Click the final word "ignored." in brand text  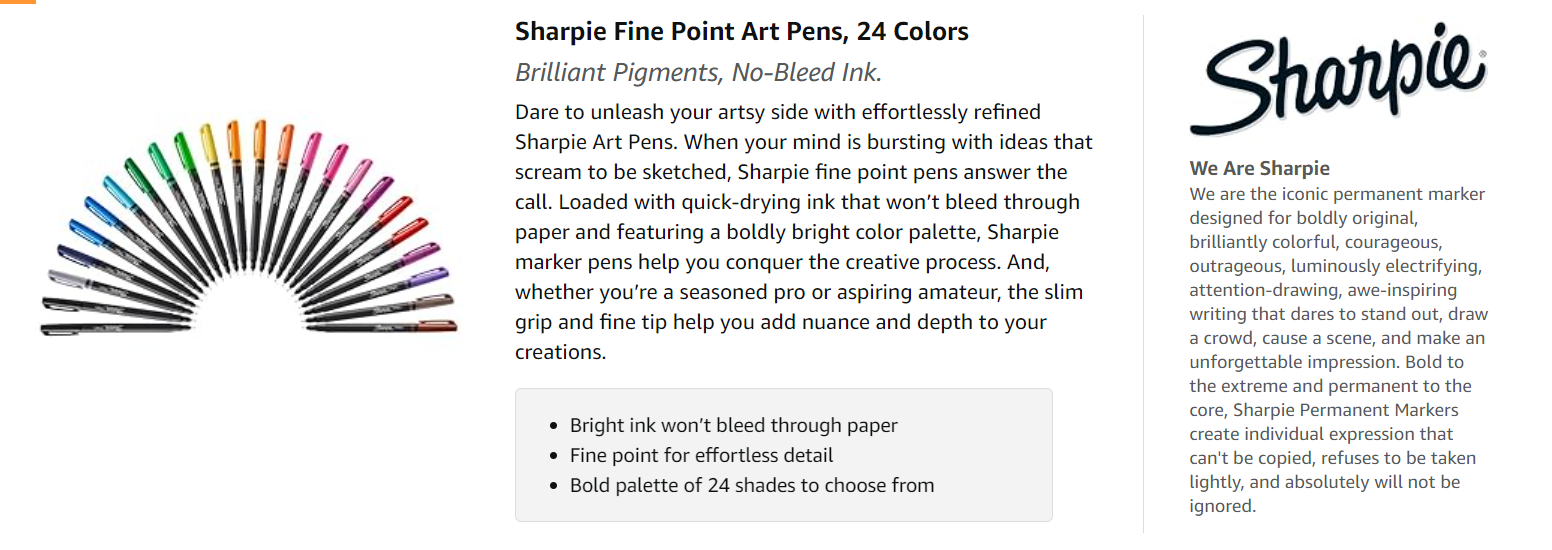[1221, 506]
